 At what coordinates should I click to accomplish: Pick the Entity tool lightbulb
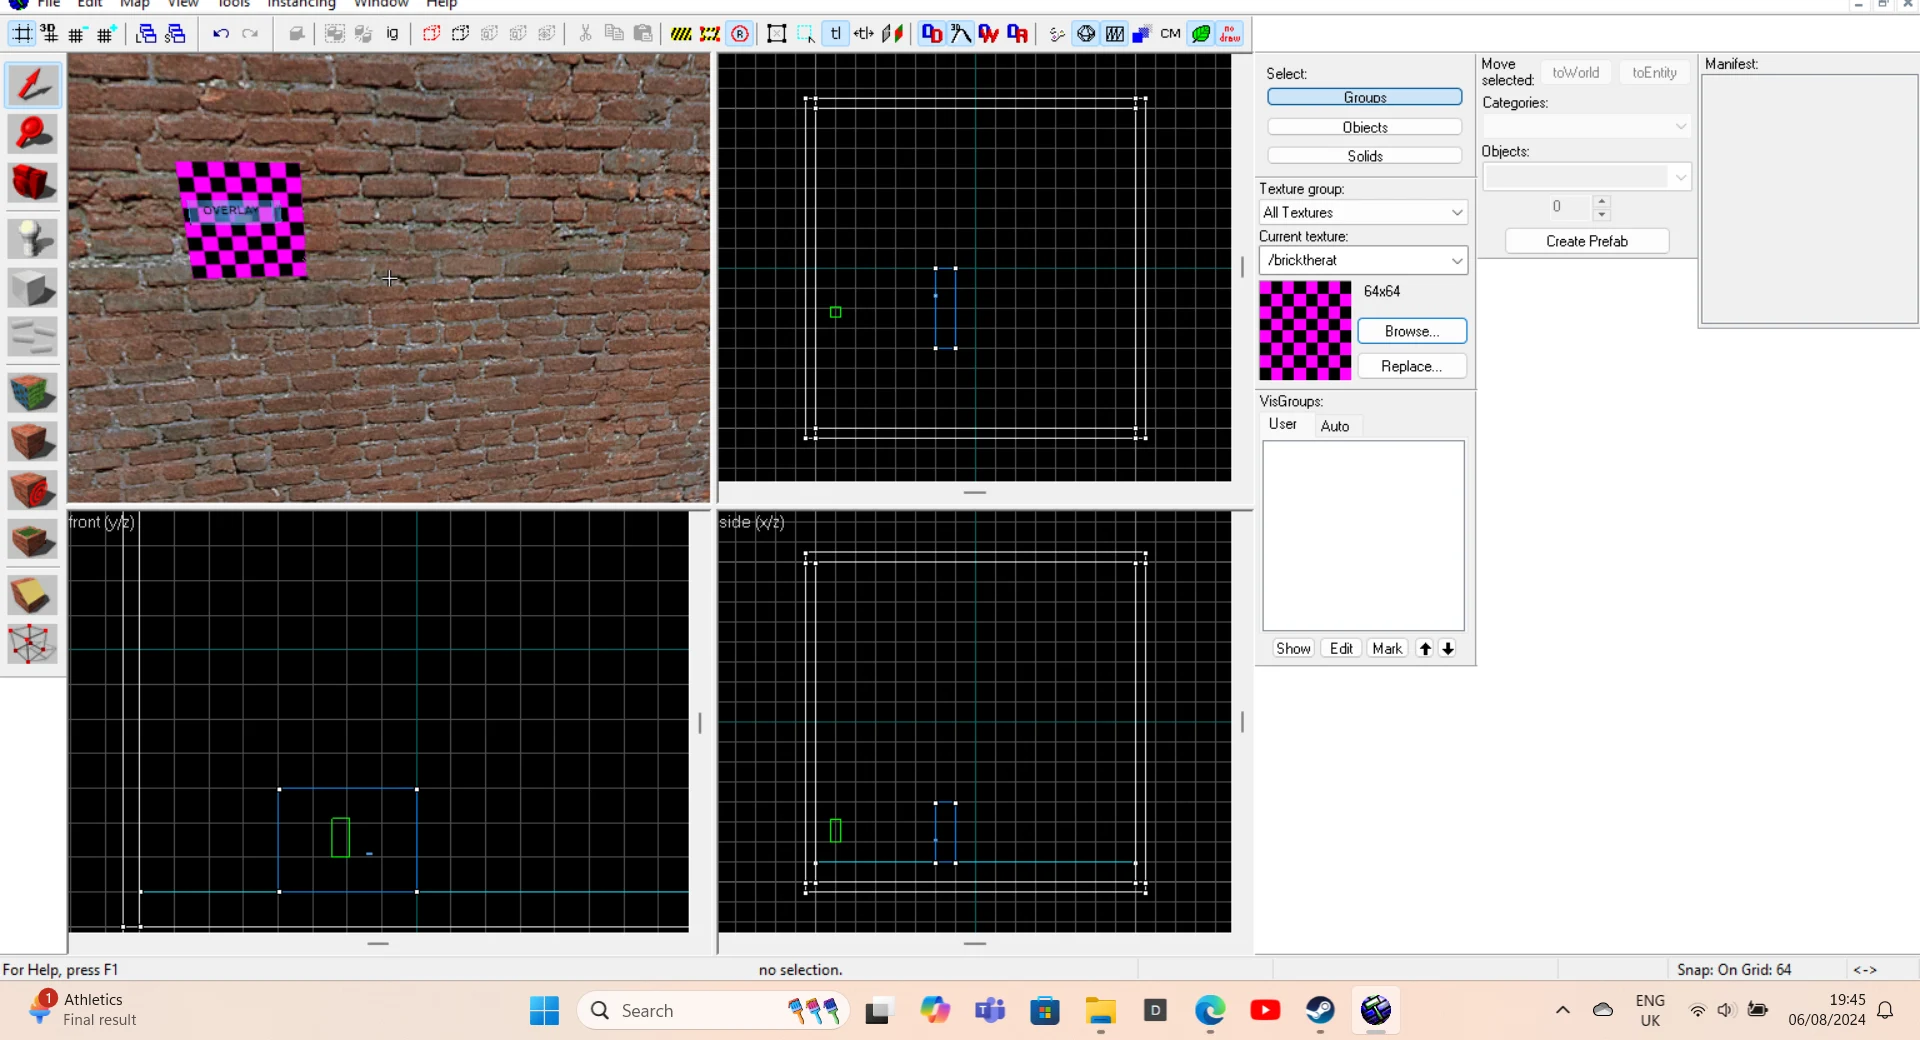click(x=32, y=239)
